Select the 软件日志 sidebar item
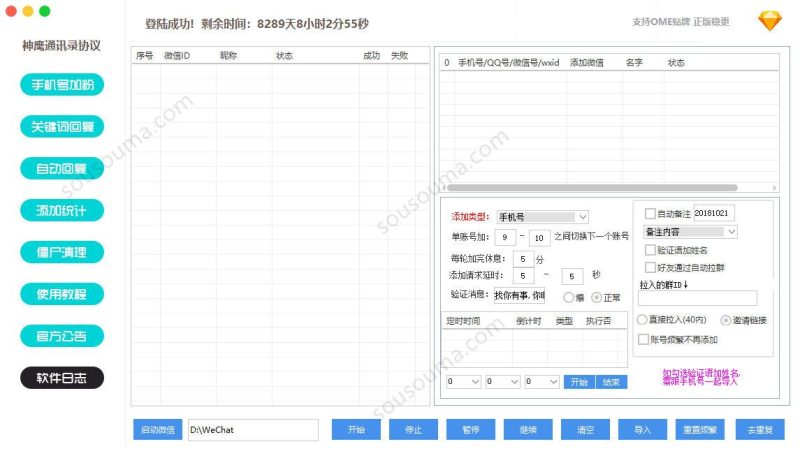This screenshot has width=800, height=458. point(62,378)
